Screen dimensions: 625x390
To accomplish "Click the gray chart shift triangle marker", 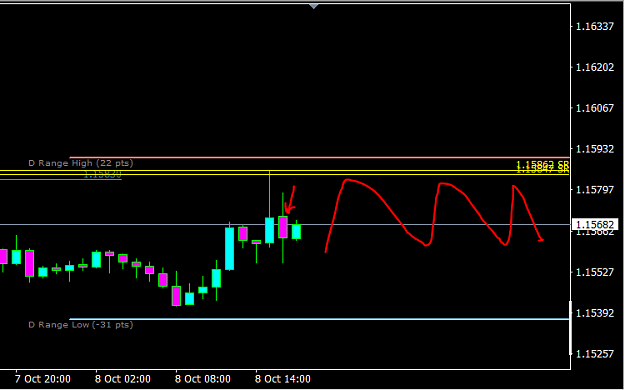I will click(314, 6).
